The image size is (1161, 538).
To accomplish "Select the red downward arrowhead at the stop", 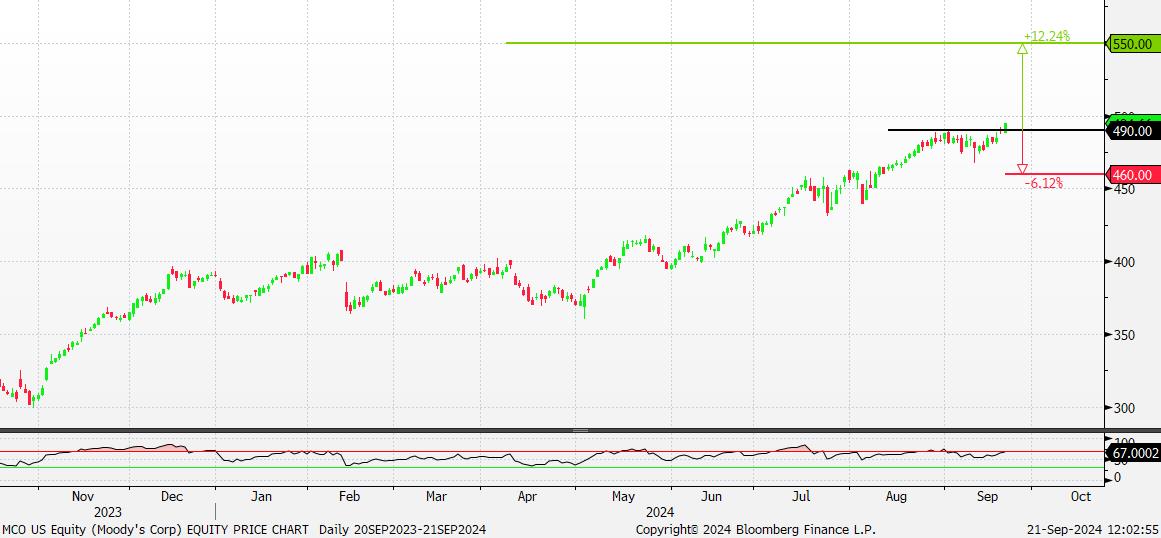I will coord(1023,169).
